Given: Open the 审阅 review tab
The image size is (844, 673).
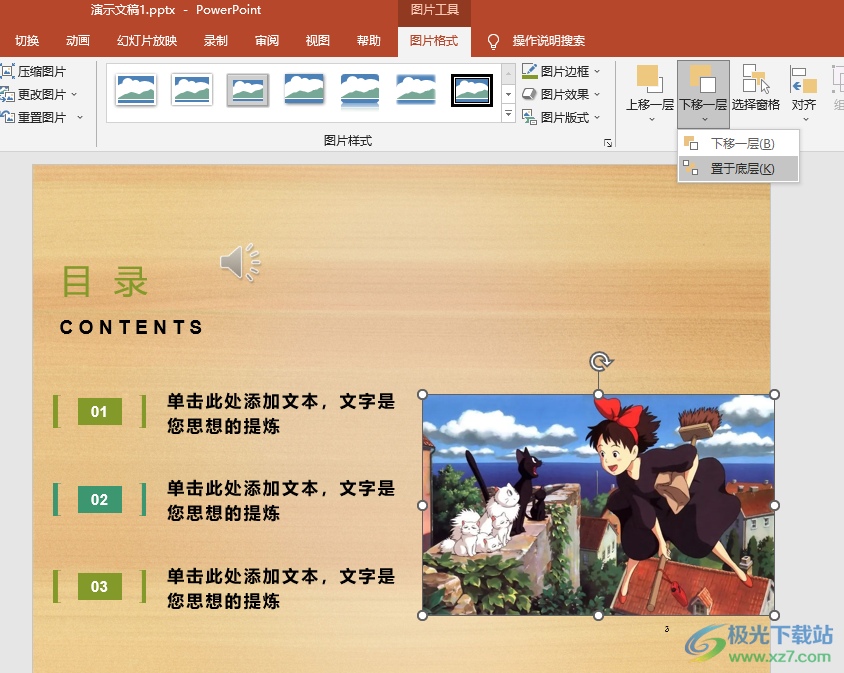Looking at the screenshot, I should click(267, 40).
